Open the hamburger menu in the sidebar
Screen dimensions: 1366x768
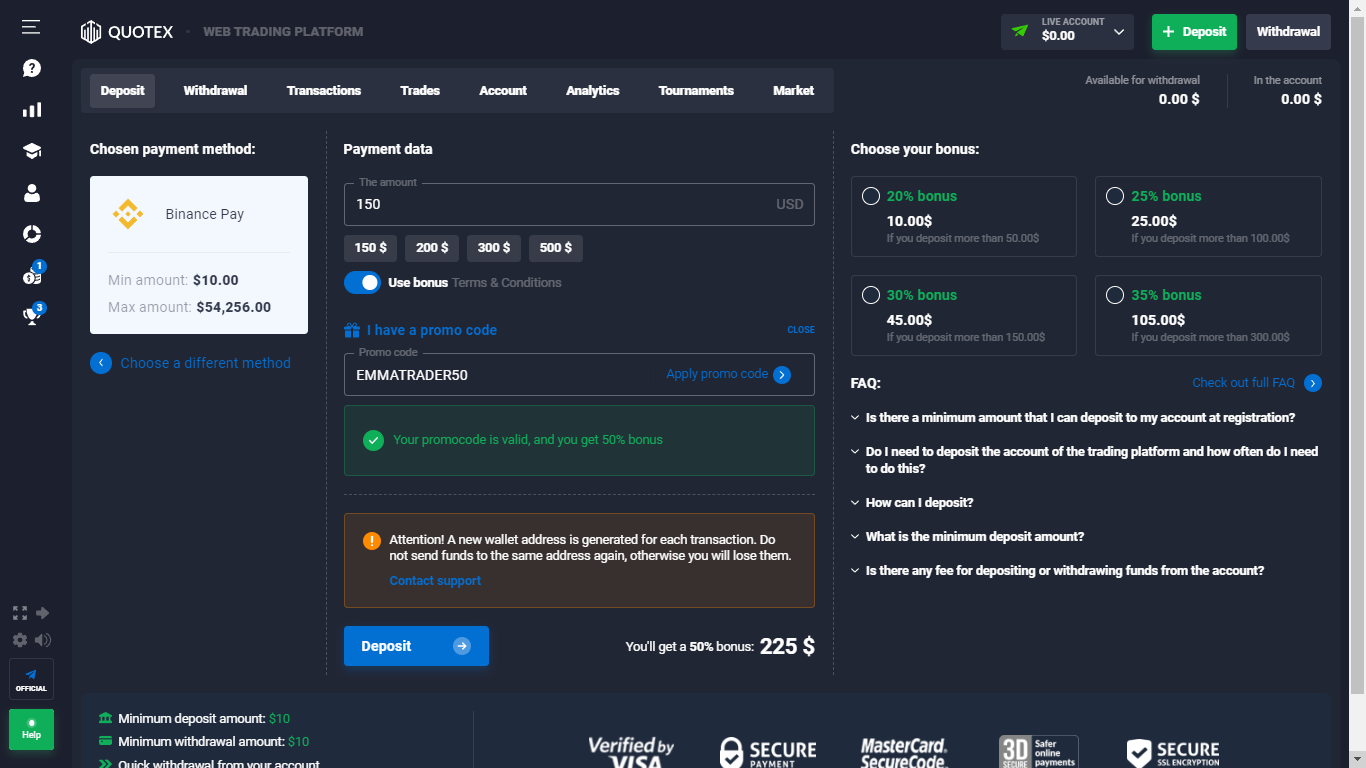click(31, 27)
